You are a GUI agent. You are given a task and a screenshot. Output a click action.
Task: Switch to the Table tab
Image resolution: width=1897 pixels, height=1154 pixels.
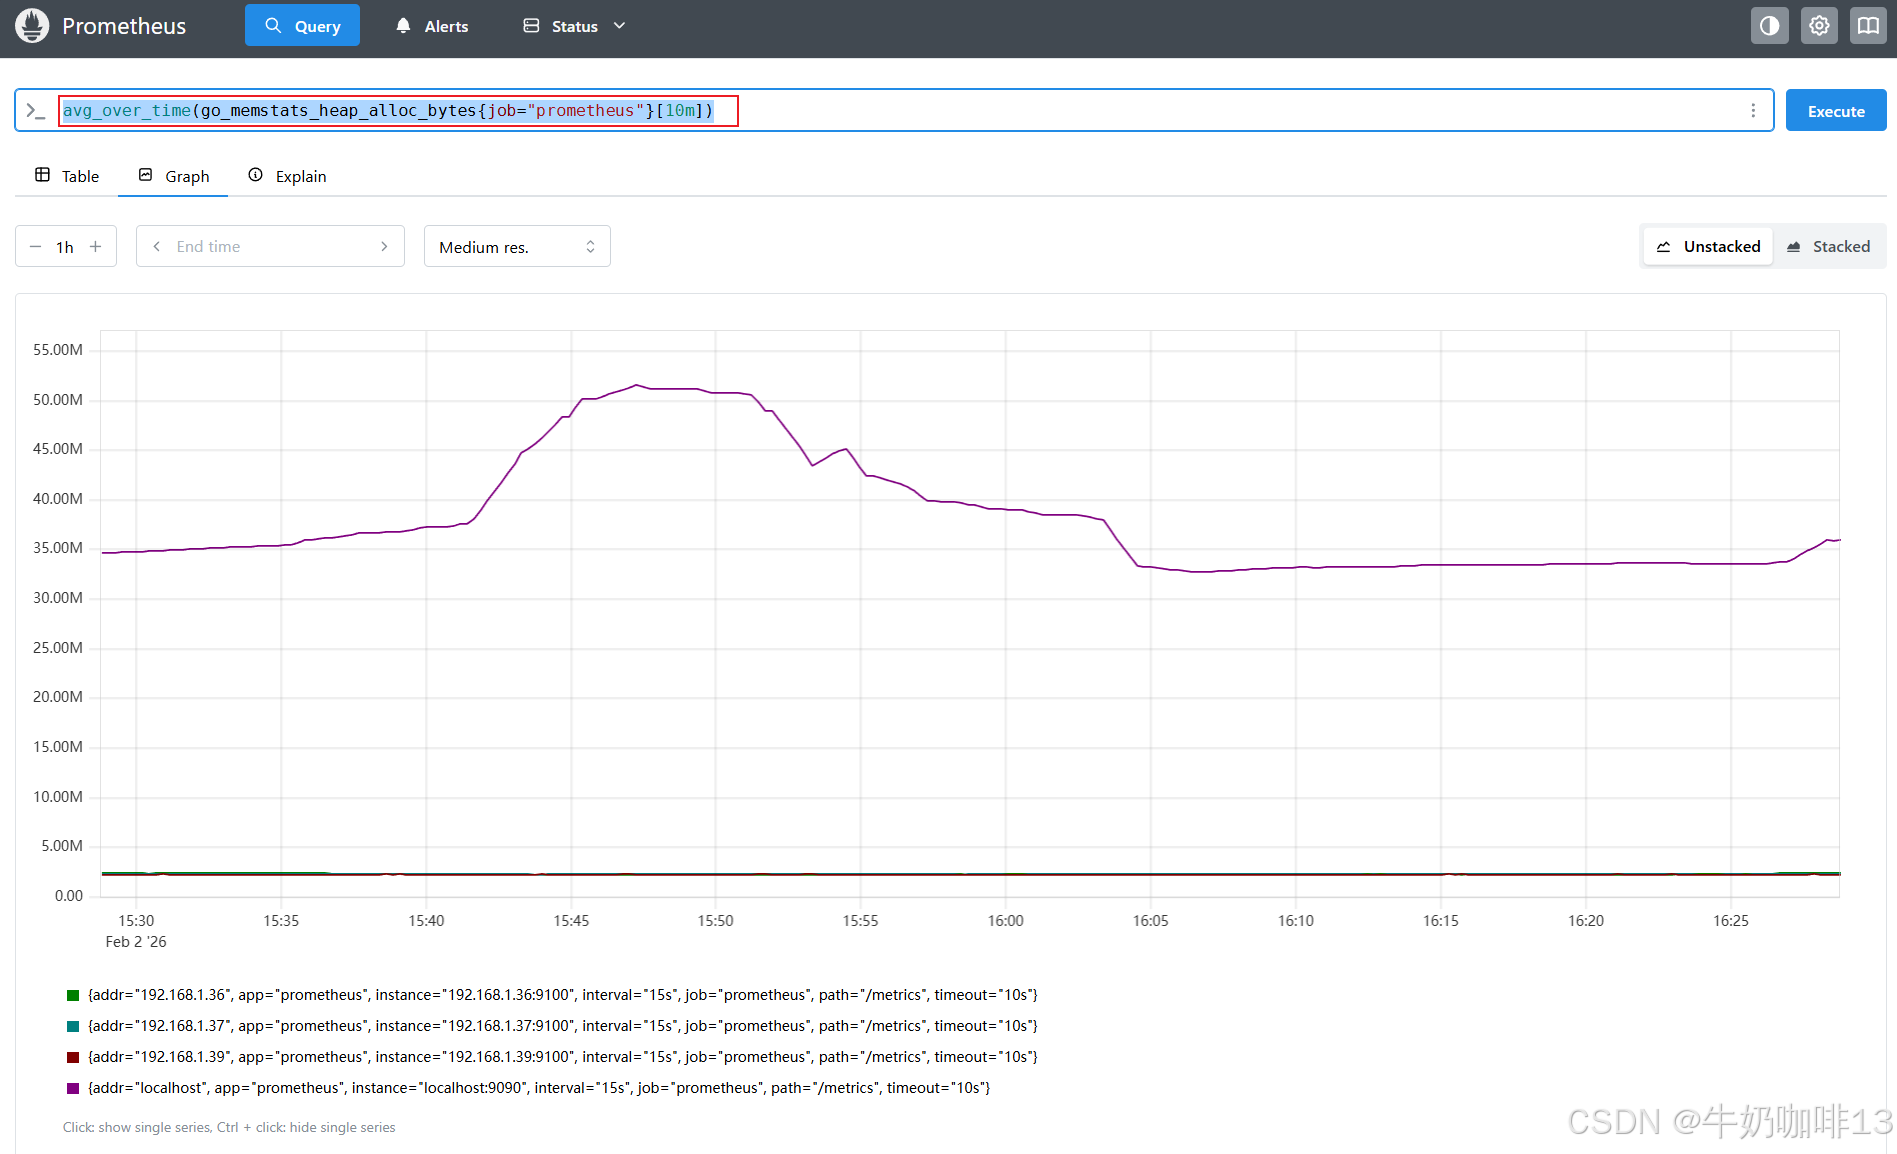pos(67,176)
